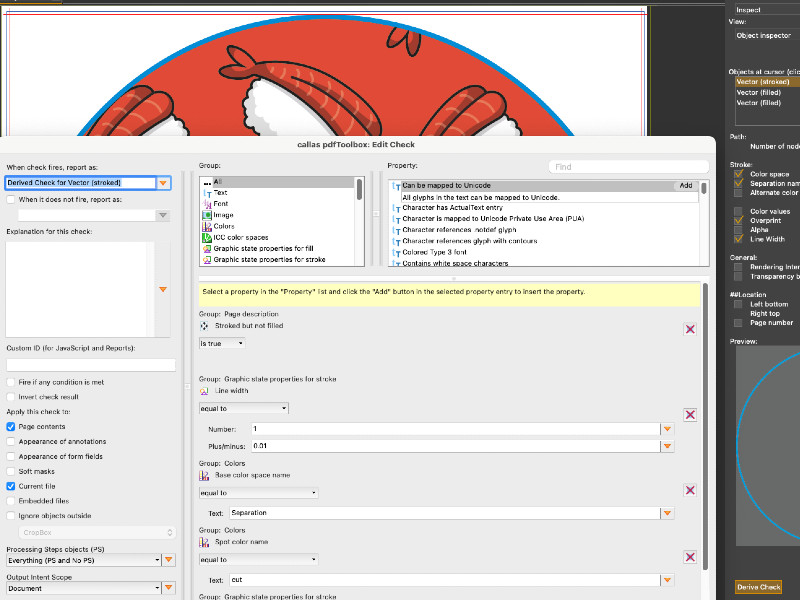Enable Soft masks checkbox
Image resolution: width=800 pixels, height=600 pixels.
point(11,471)
